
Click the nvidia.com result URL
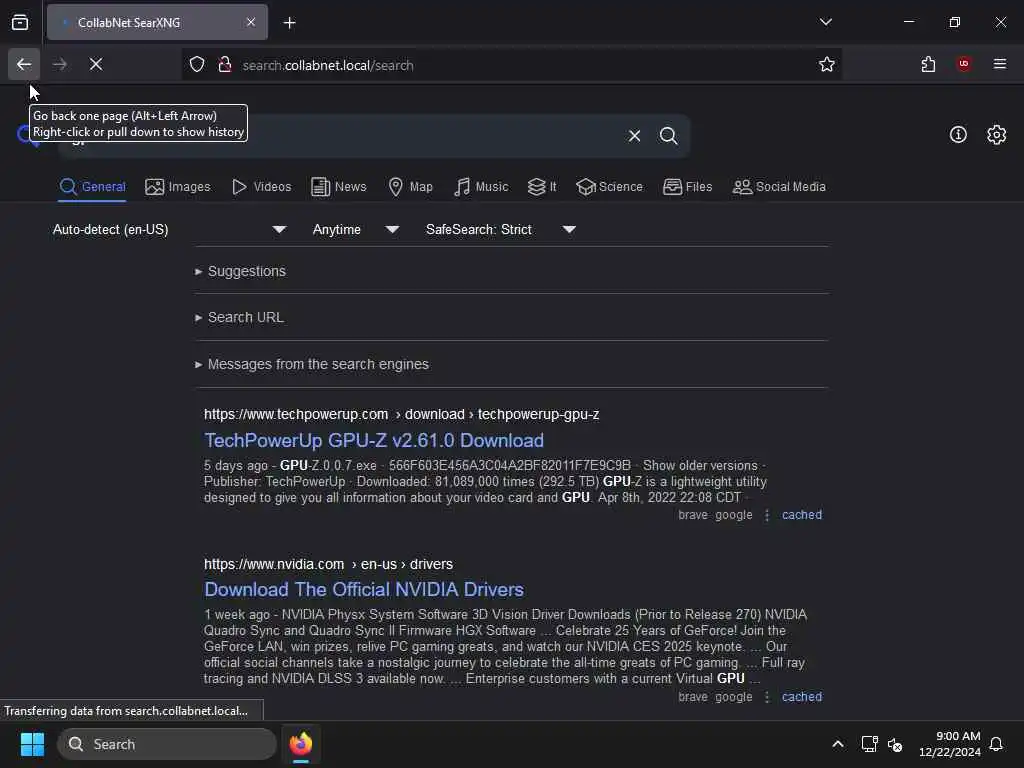click(x=328, y=564)
